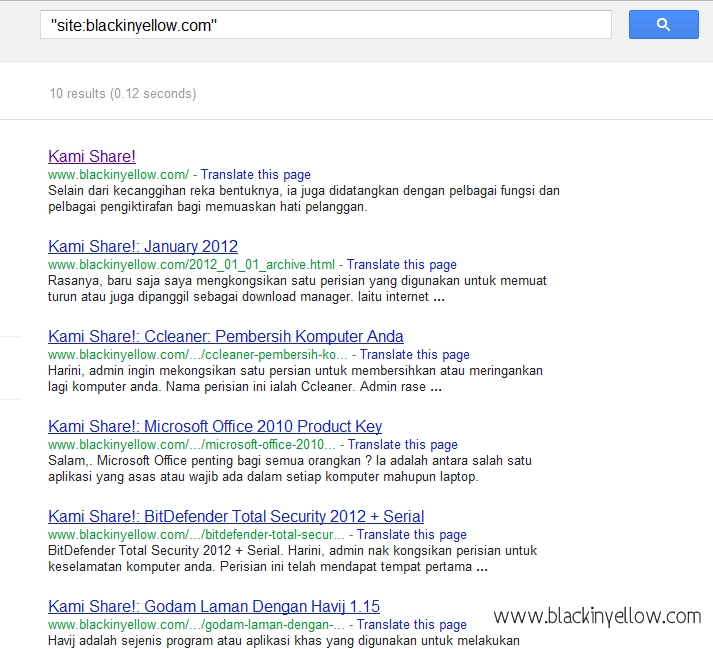Translate the www.blackinyellow.com/ homepage result
The image size is (713, 649).
click(x=256, y=175)
